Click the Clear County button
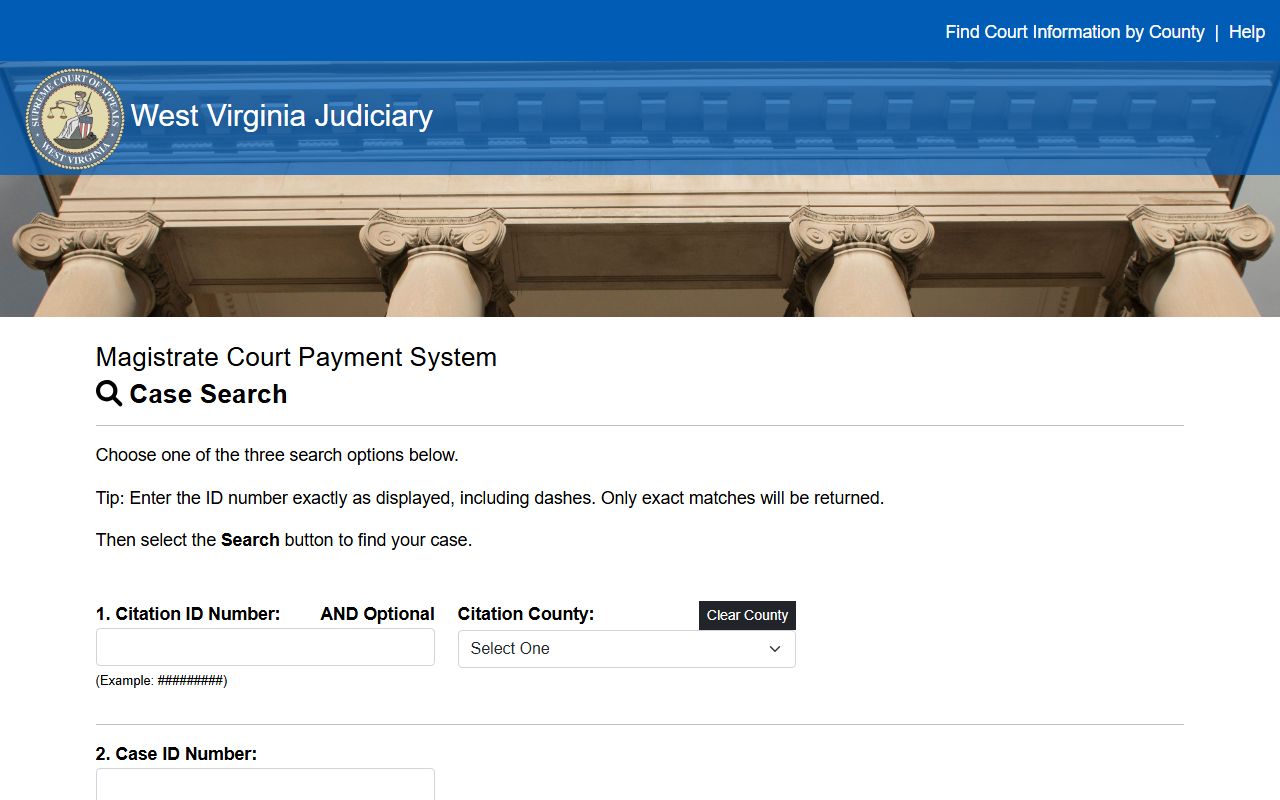This screenshot has width=1280, height=800. pyautogui.click(x=747, y=615)
